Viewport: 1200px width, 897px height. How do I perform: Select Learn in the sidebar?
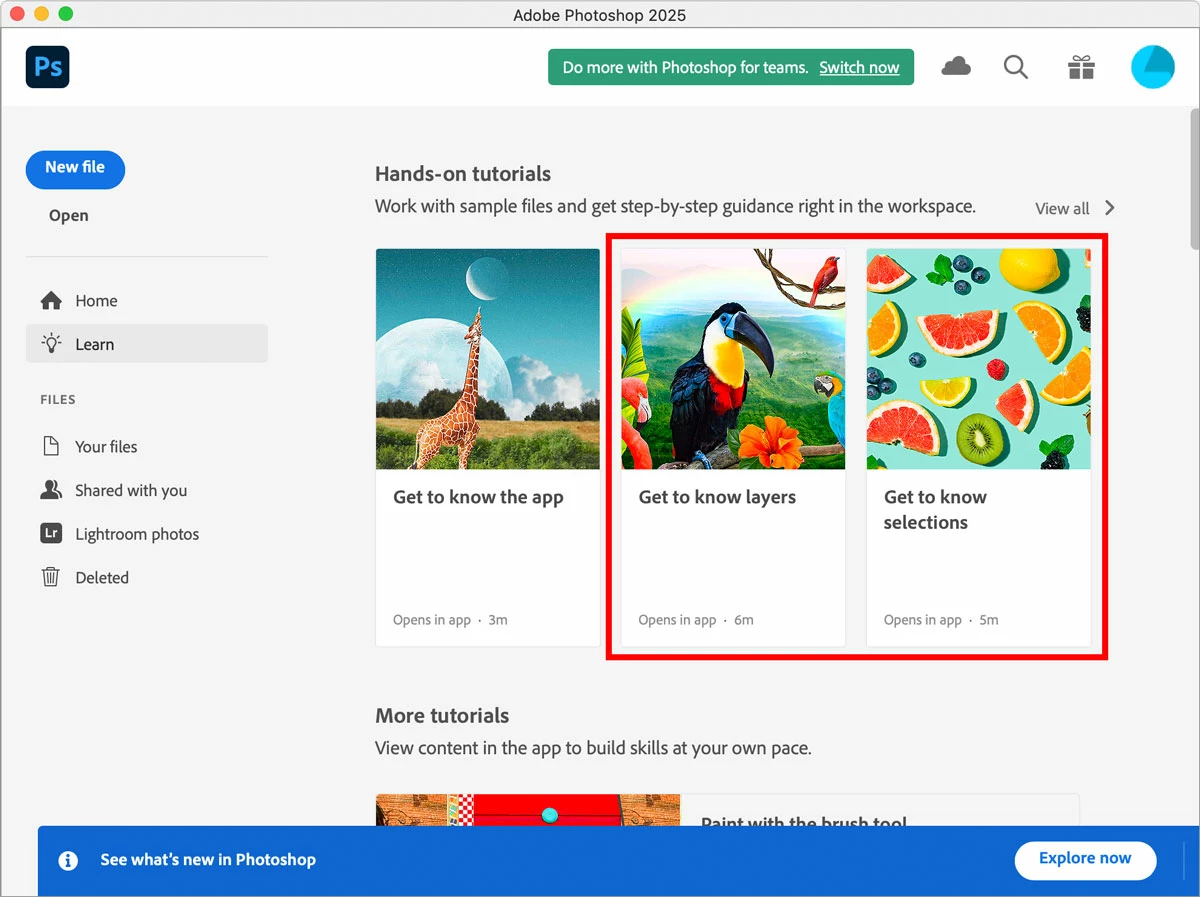(147, 344)
